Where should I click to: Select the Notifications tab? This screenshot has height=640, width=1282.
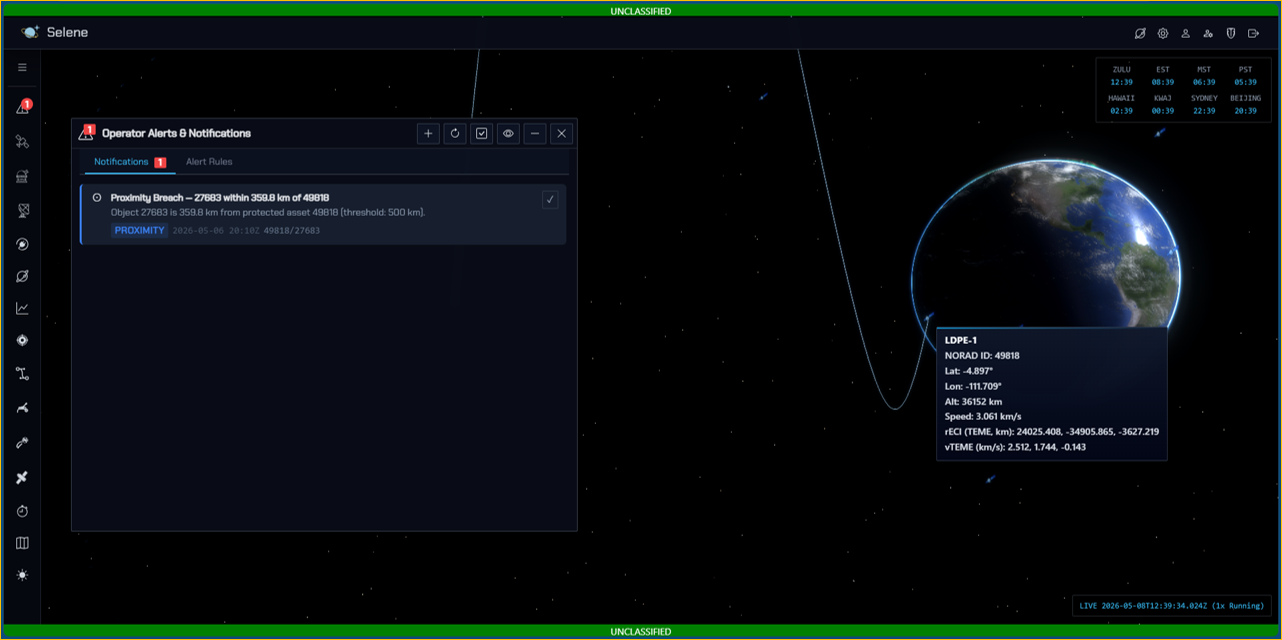[x=121, y=162]
